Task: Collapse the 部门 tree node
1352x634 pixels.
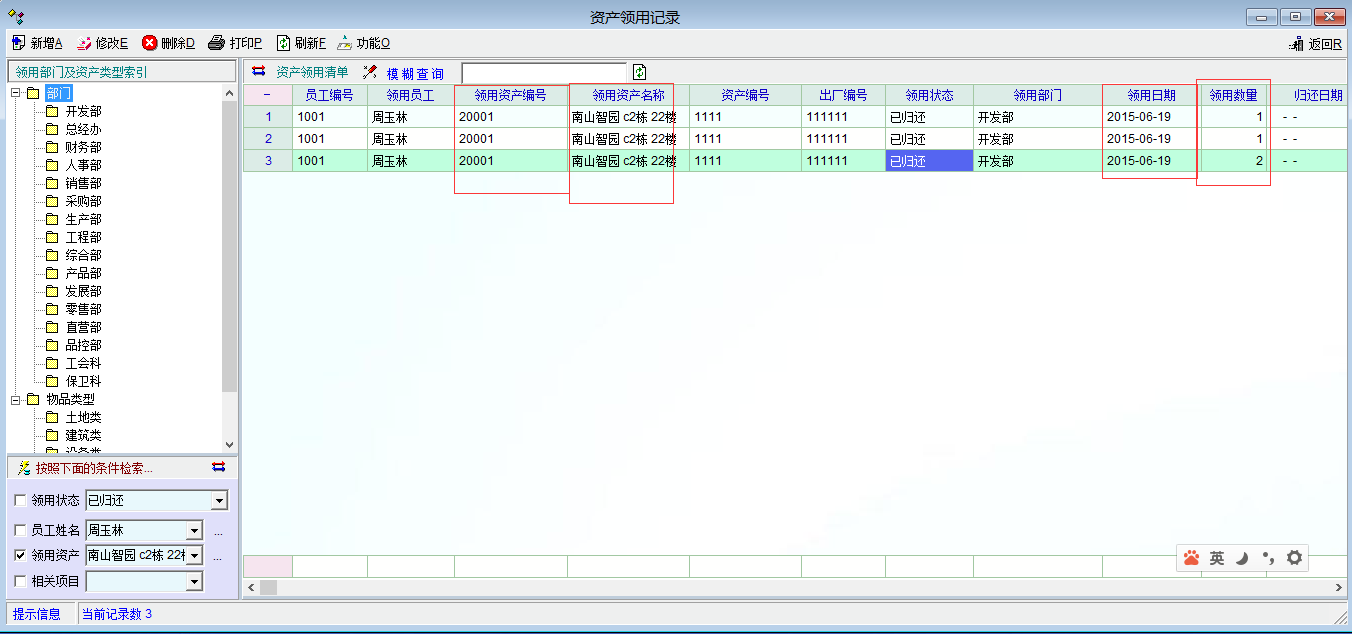Action: pyautogui.click(x=15, y=93)
